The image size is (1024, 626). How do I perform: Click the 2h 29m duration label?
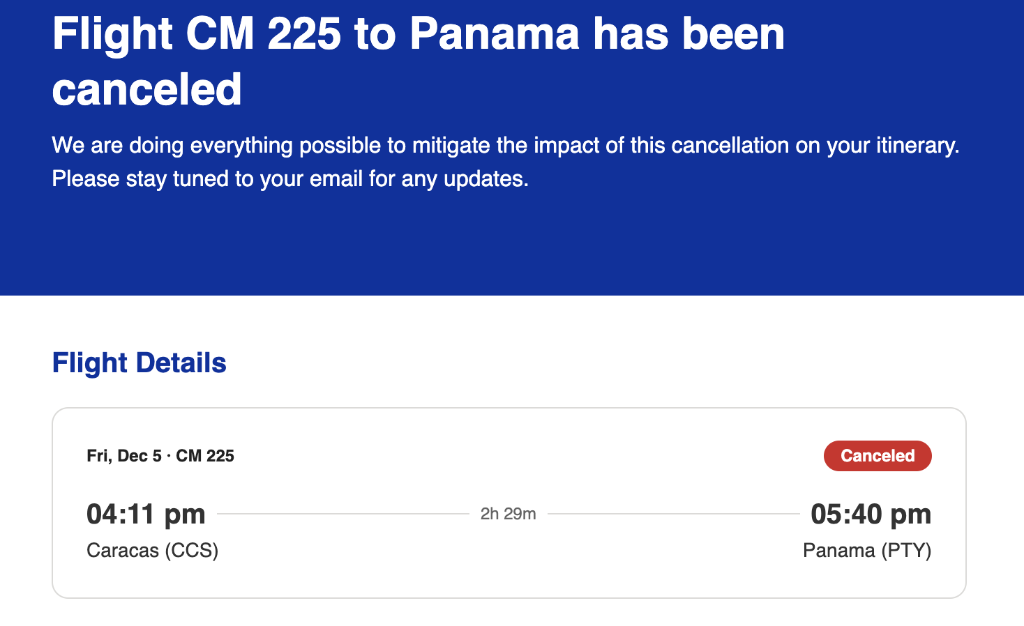[x=508, y=514]
